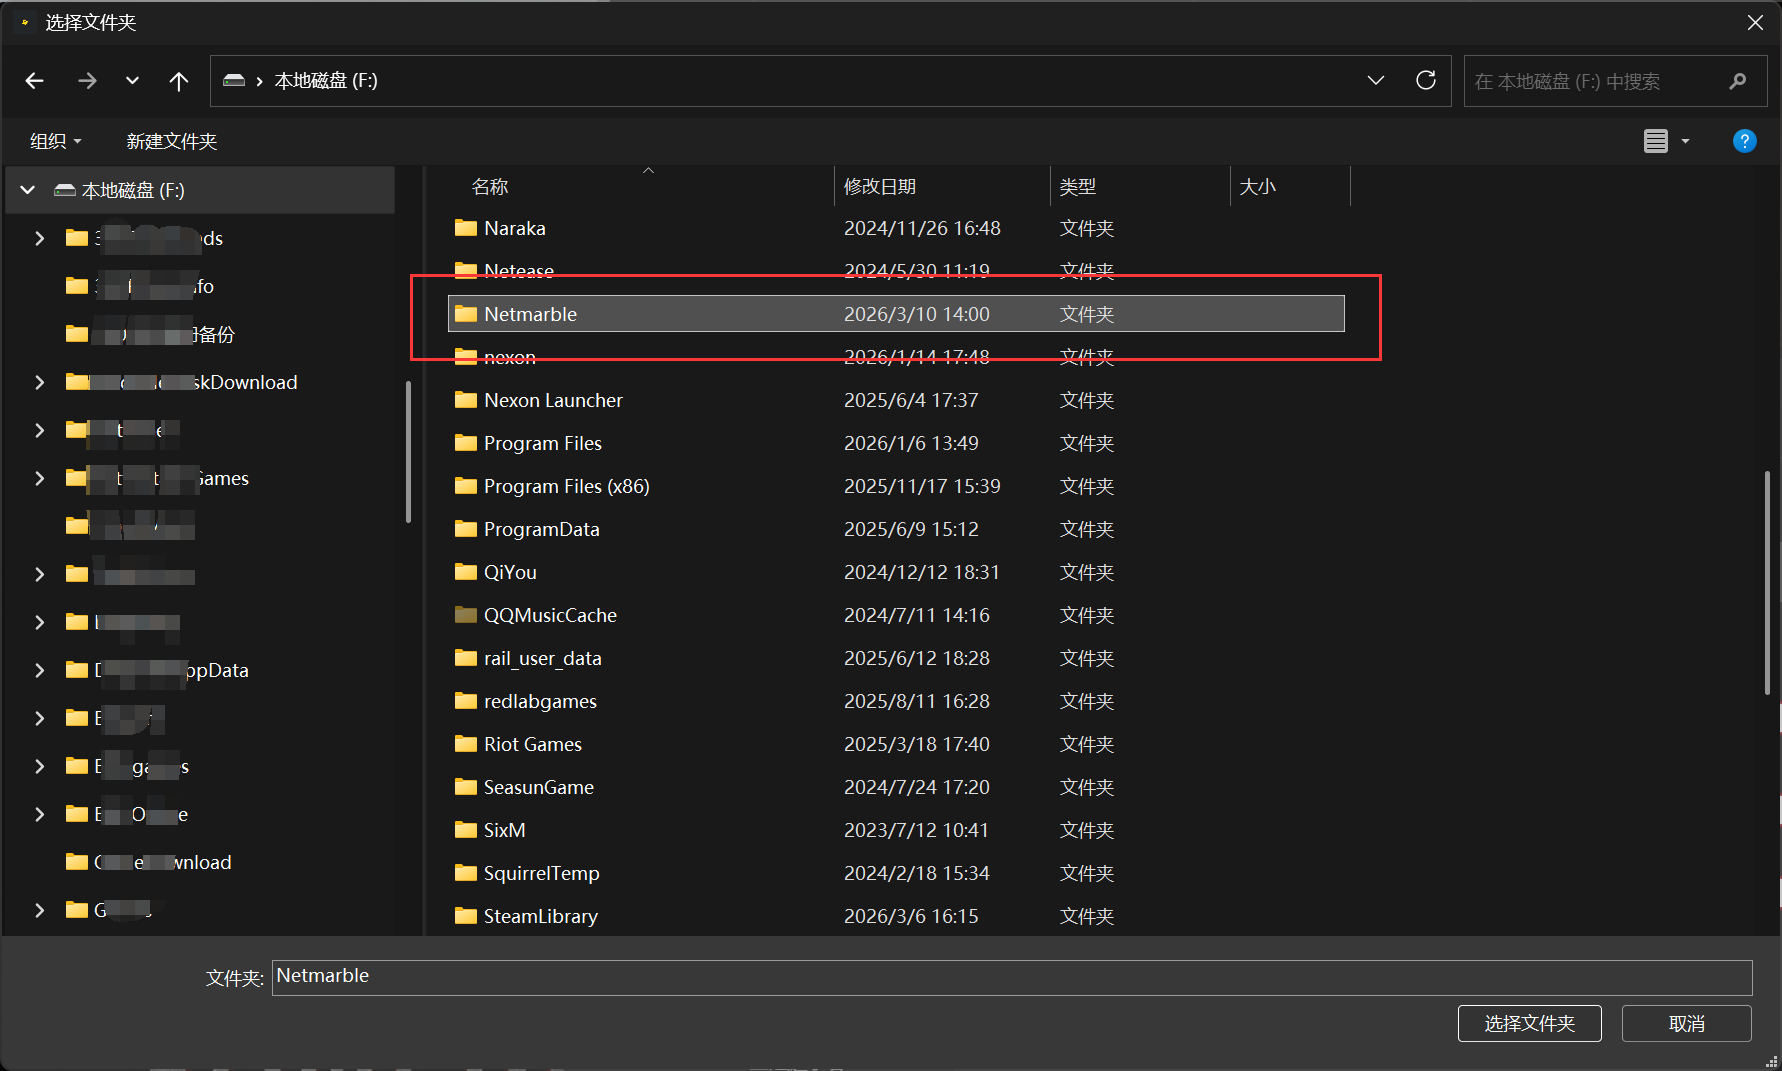Click the file list vertical scrollbar

tap(1766, 582)
